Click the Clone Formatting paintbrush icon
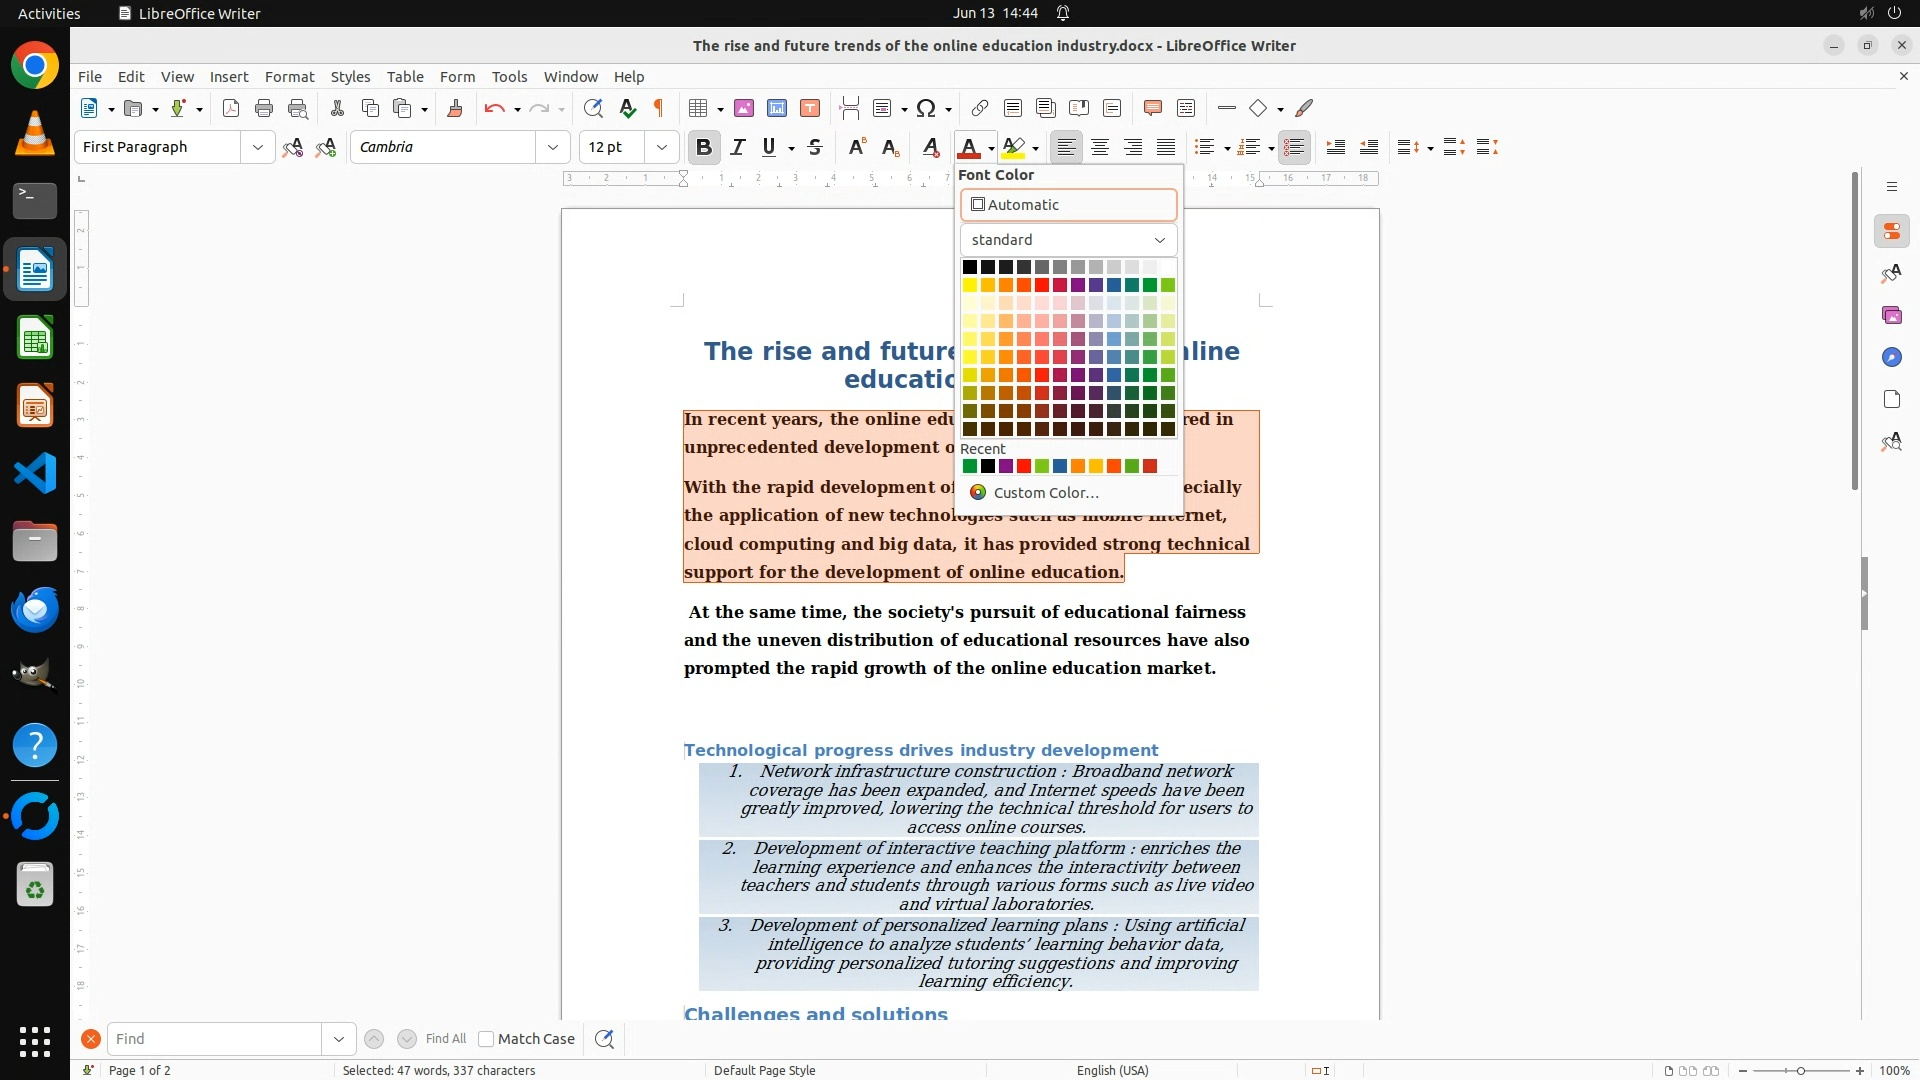The image size is (1920, 1080). click(x=454, y=108)
